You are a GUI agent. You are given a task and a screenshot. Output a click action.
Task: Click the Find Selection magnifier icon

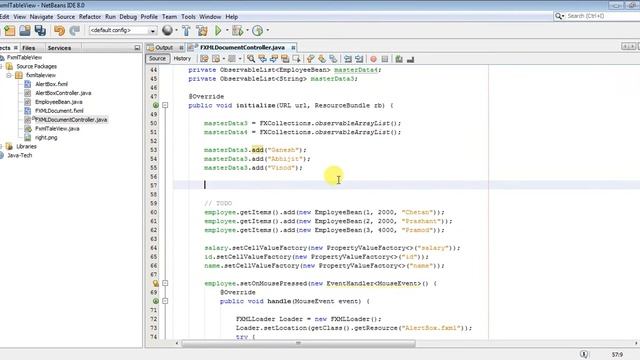pyautogui.click(x=251, y=59)
